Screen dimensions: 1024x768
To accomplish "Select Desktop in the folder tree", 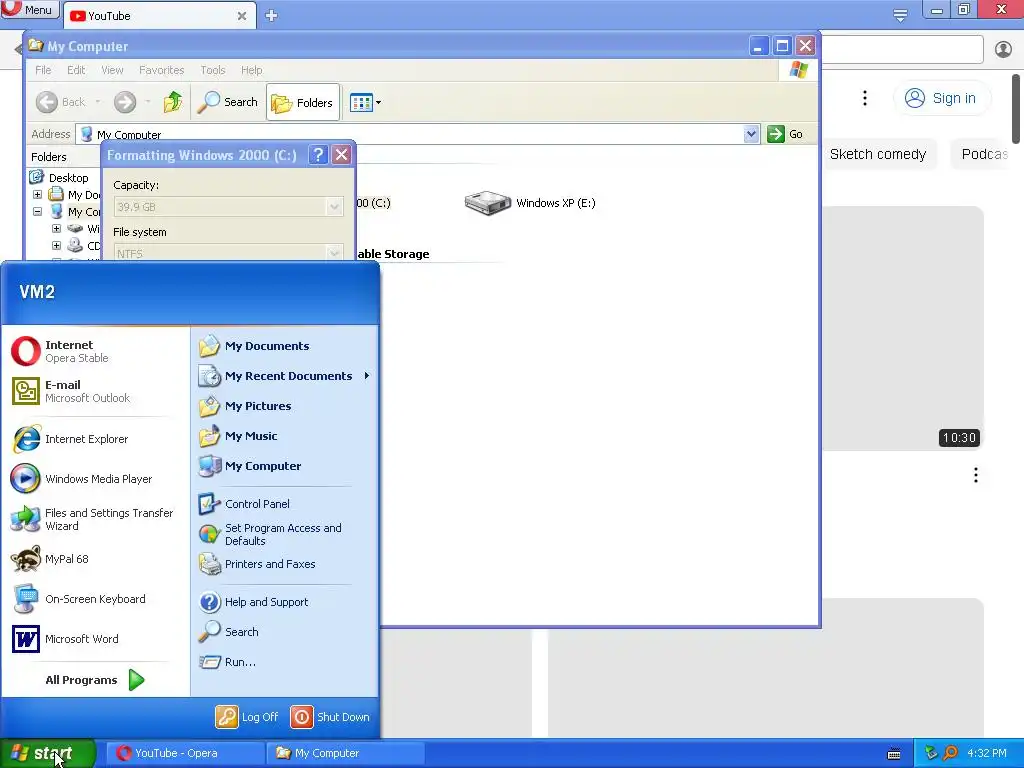I will (68, 178).
